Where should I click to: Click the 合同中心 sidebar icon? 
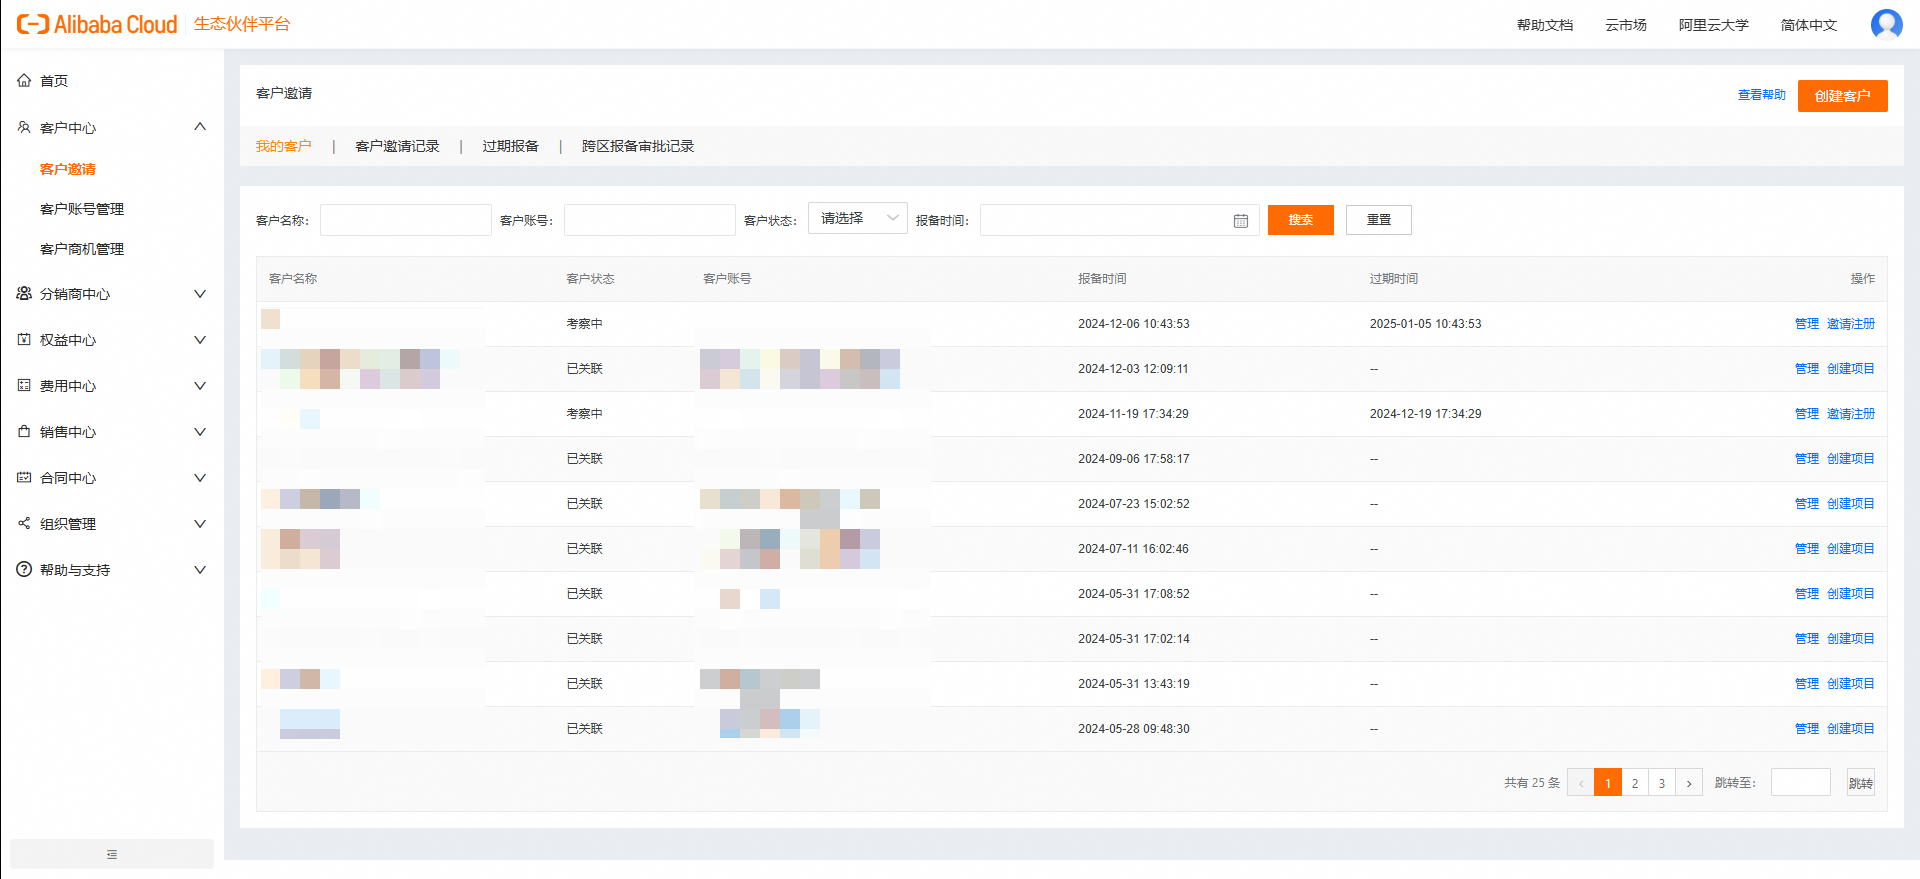[x=24, y=477]
